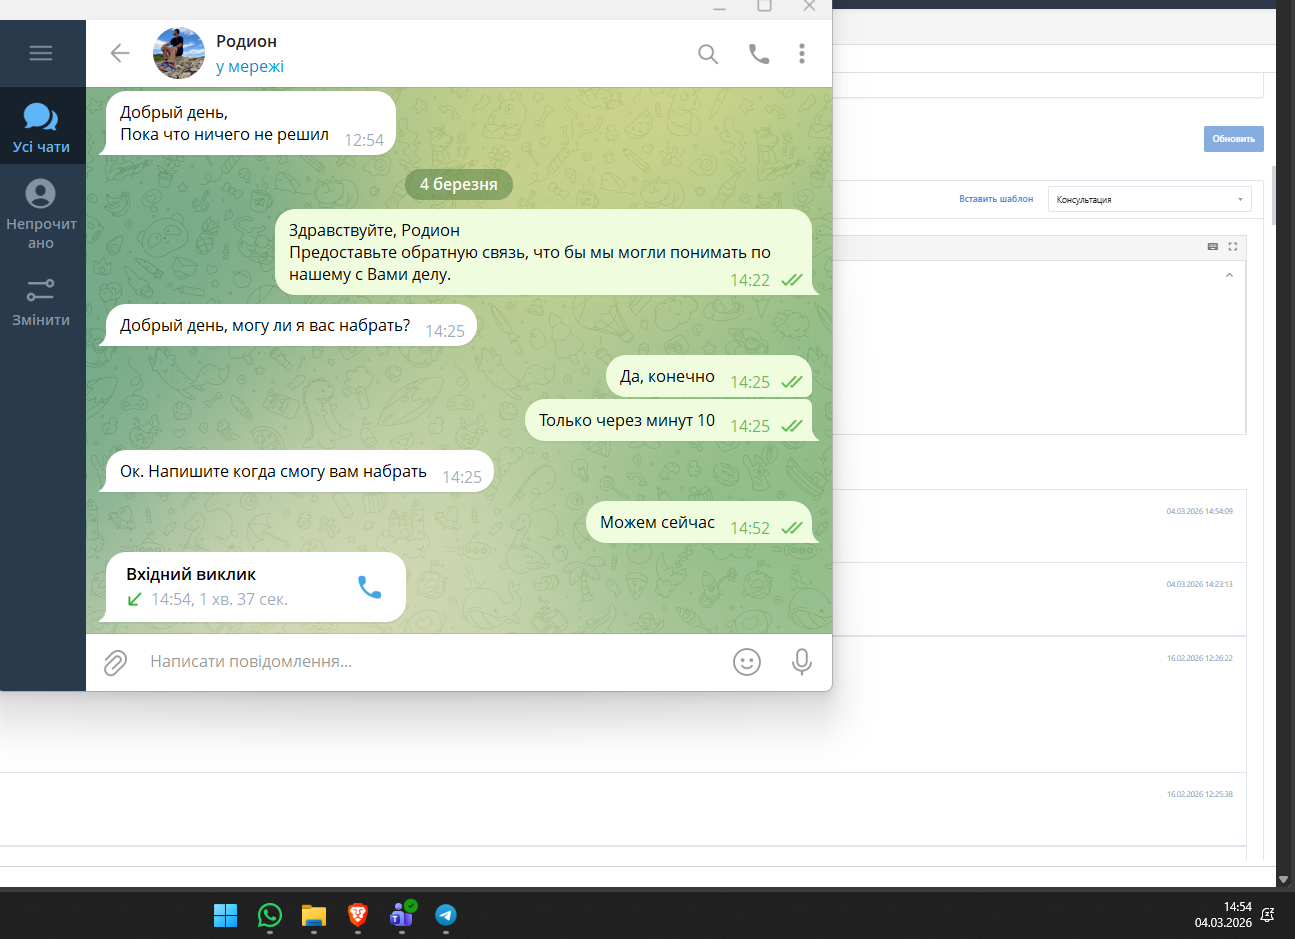Select the message 'Да, конечно'
1295x939 pixels.
[x=709, y=376]
